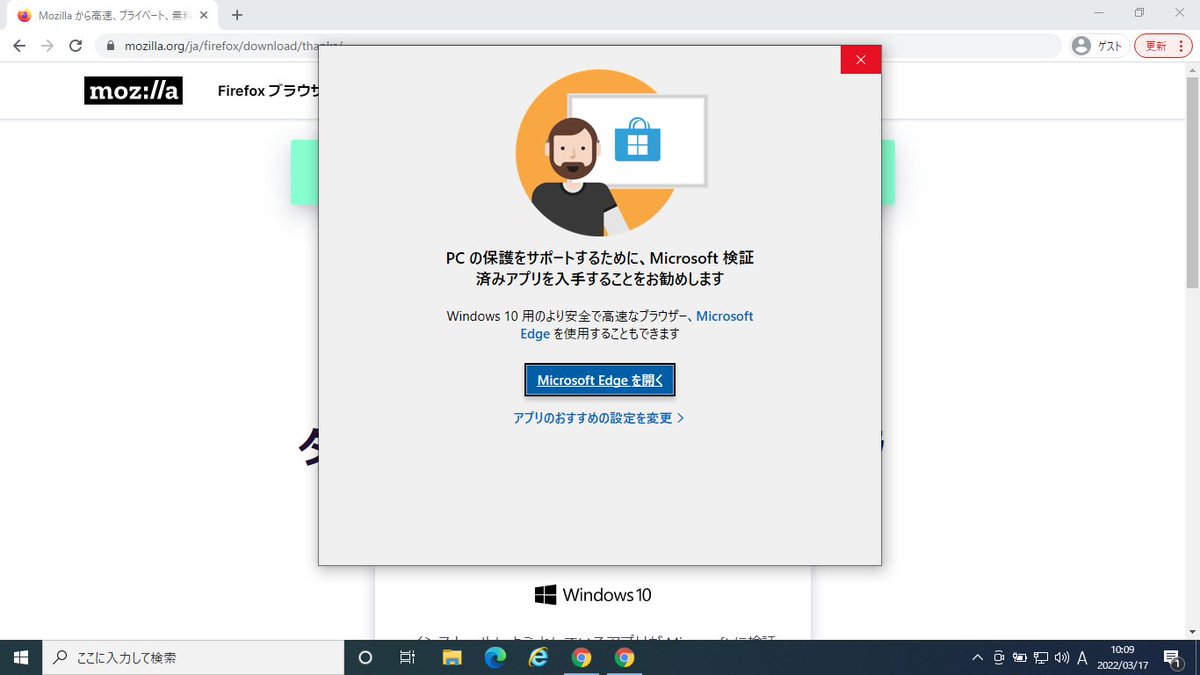Image resolution: width=1200 pixels, height=675 pixels.
Task: Click the moz://a logo on the page
Action: click(133, 91)
